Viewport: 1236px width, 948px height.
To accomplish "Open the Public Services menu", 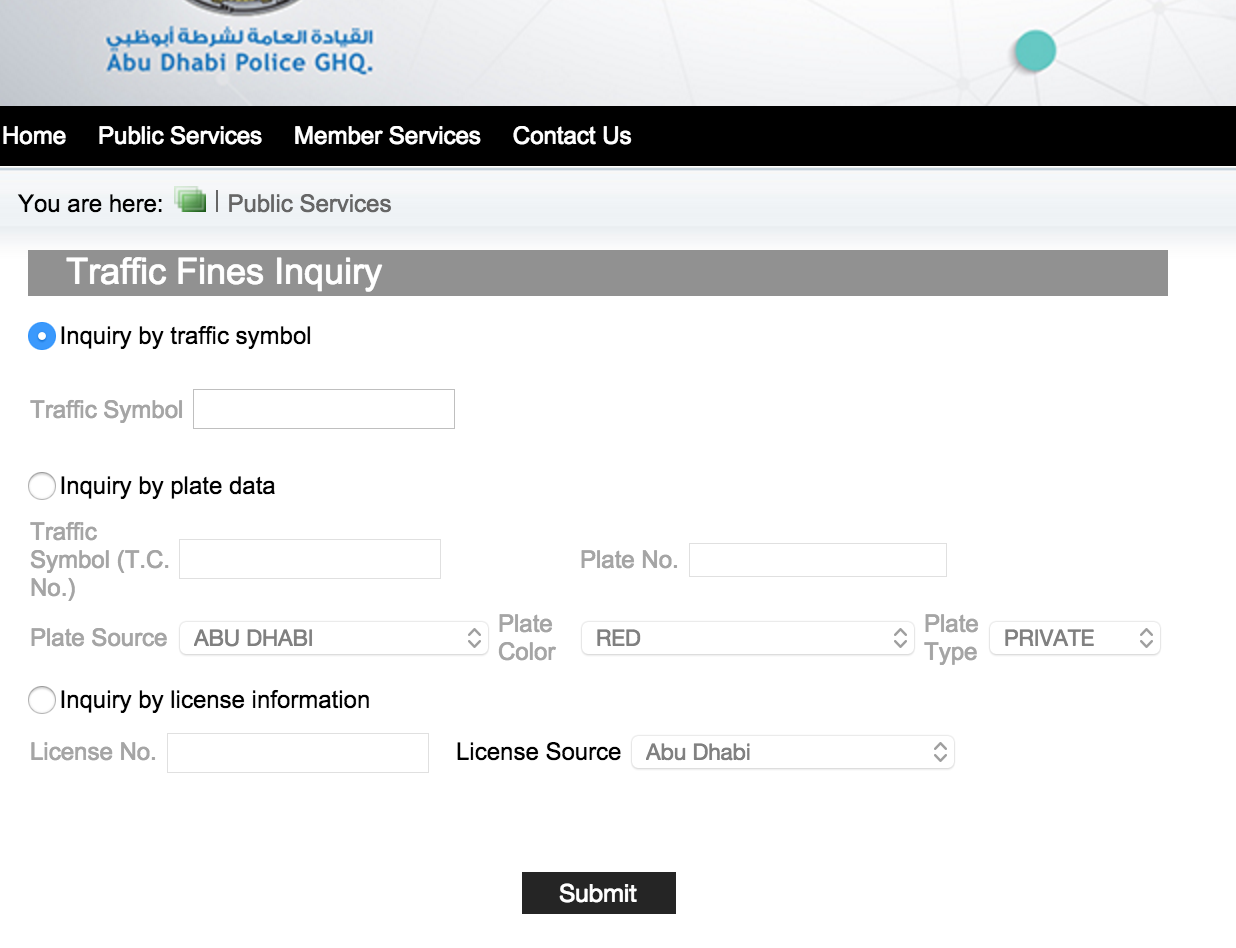I will tap(179, 136).
